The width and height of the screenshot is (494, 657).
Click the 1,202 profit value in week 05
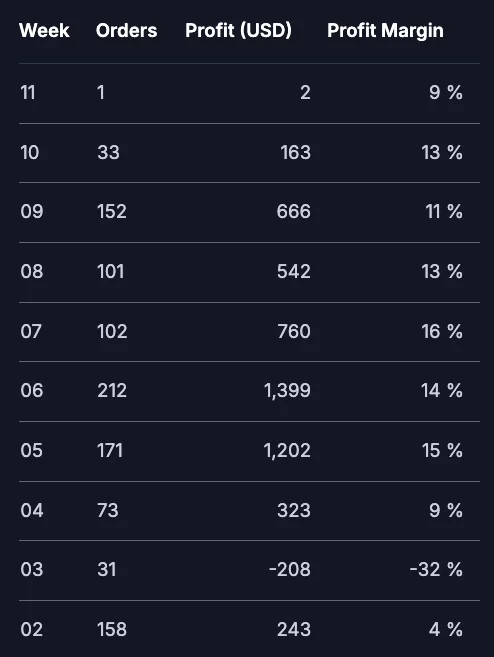tap(287, 451)
